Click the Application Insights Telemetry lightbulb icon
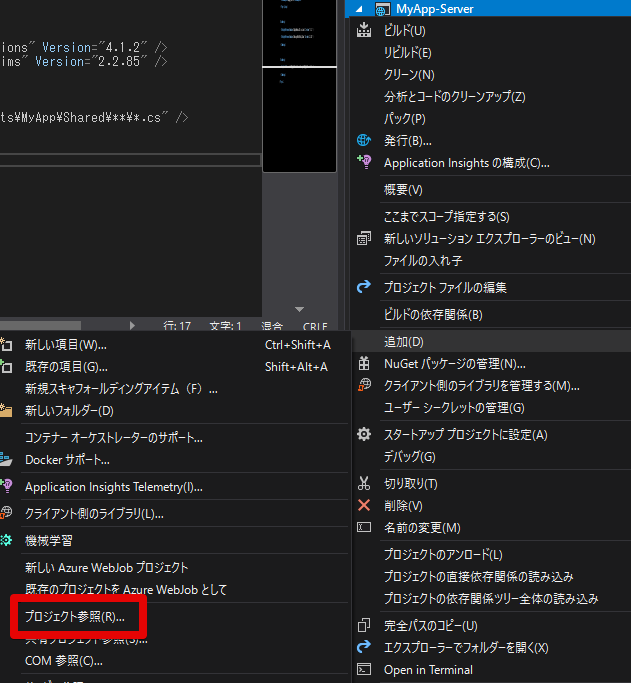The width and height of the screenshot is (631, 683). click(x=6, y=486)
